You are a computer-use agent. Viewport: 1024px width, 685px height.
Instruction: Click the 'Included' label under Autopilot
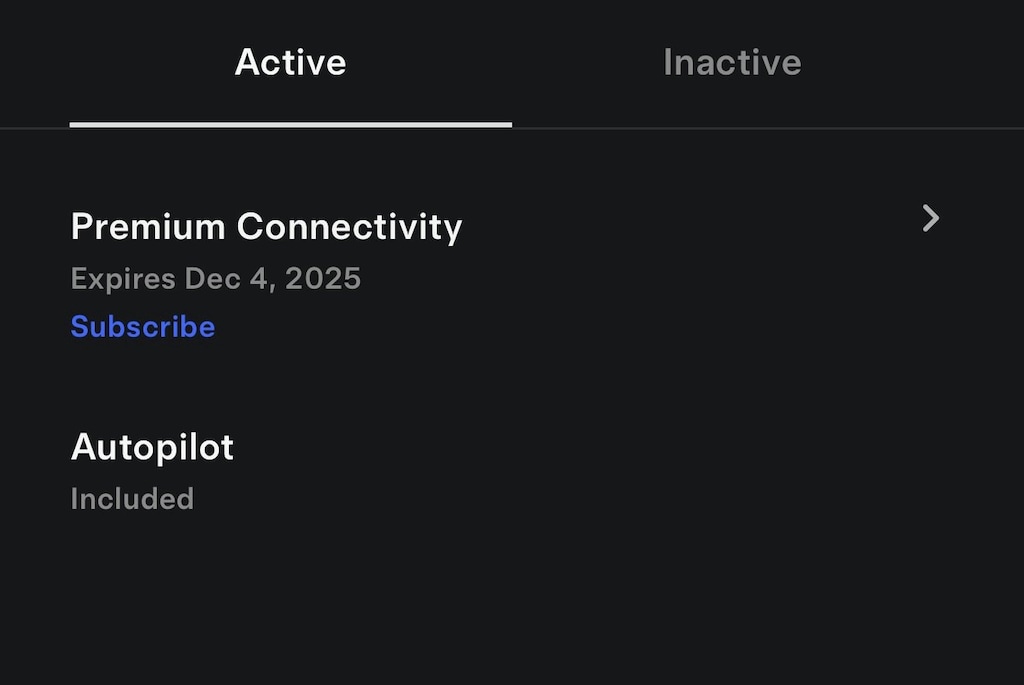(132, 498)
